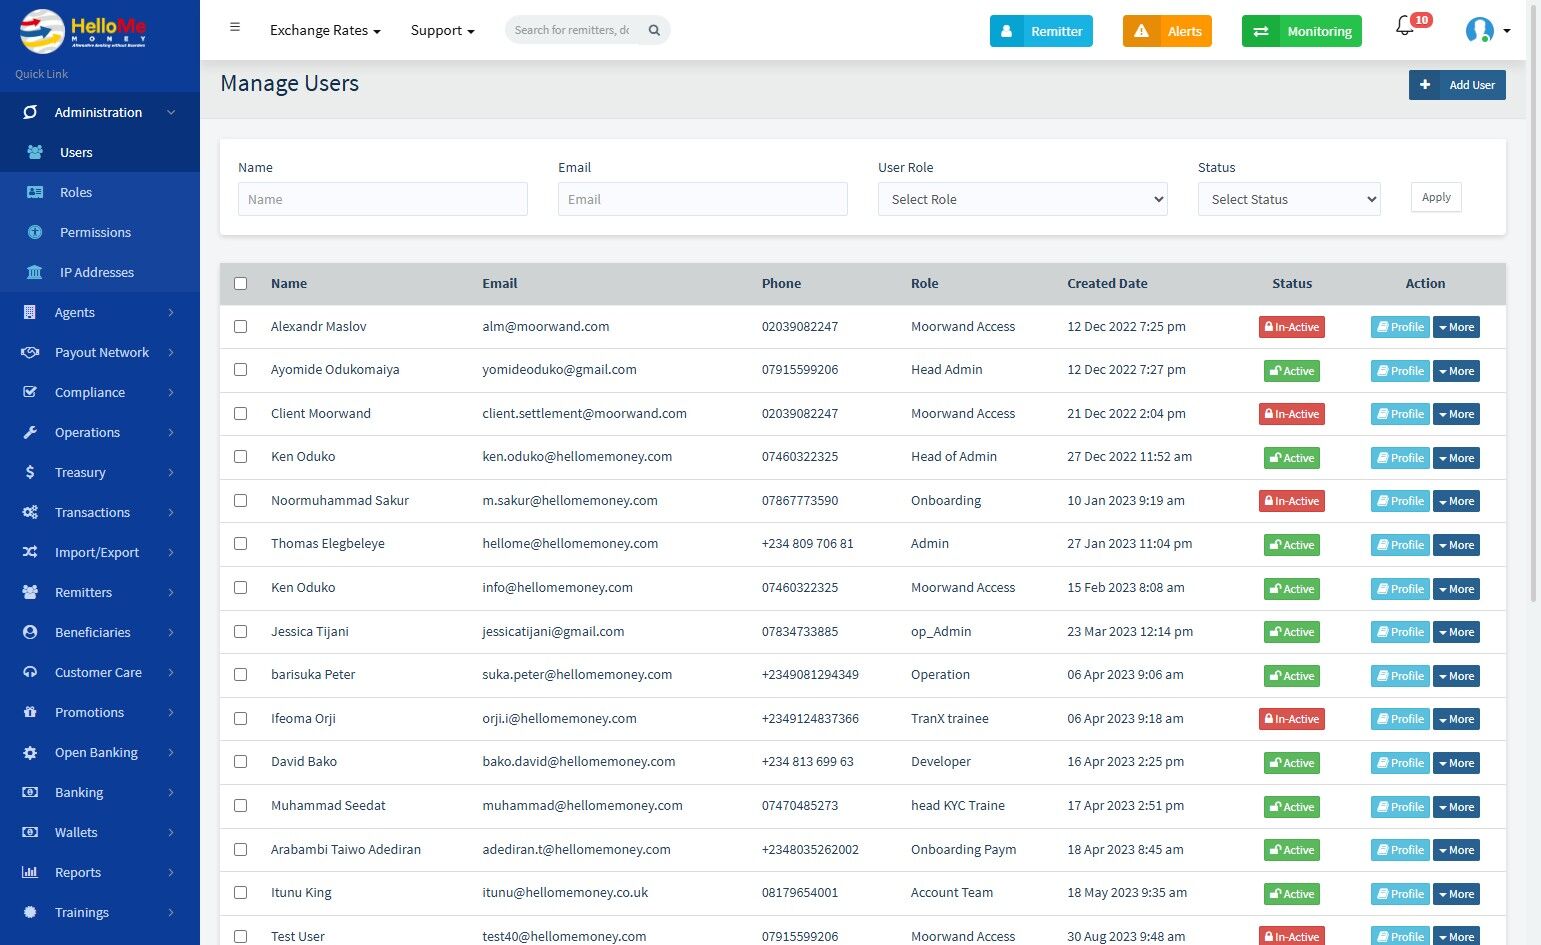Check the box for Ayomide Odukomaiya
The width and height of the screenshot is (1541, 945).
(x=240, y=369)
